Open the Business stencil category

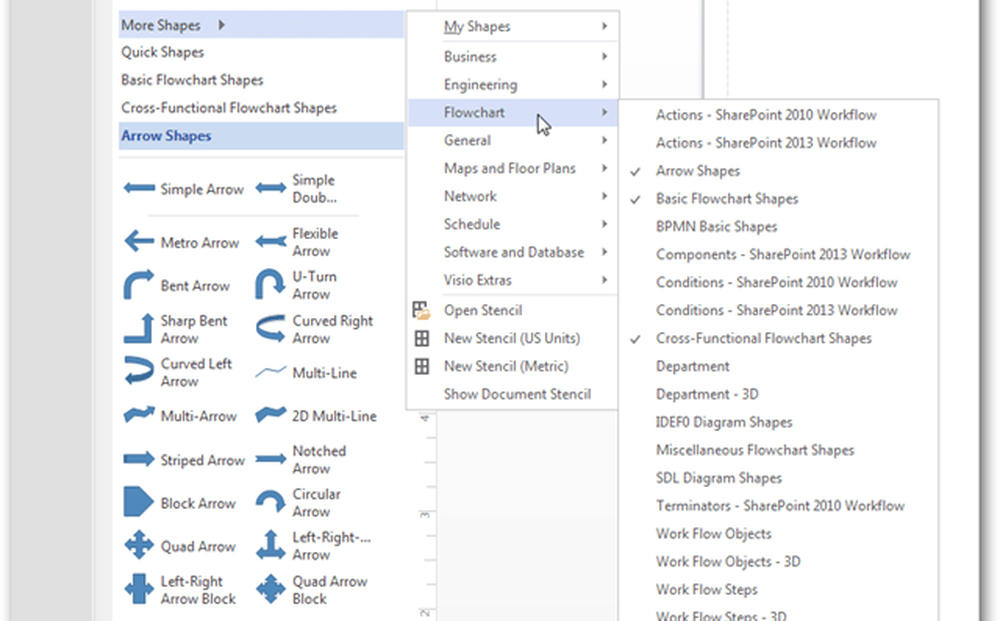point(513,57)
